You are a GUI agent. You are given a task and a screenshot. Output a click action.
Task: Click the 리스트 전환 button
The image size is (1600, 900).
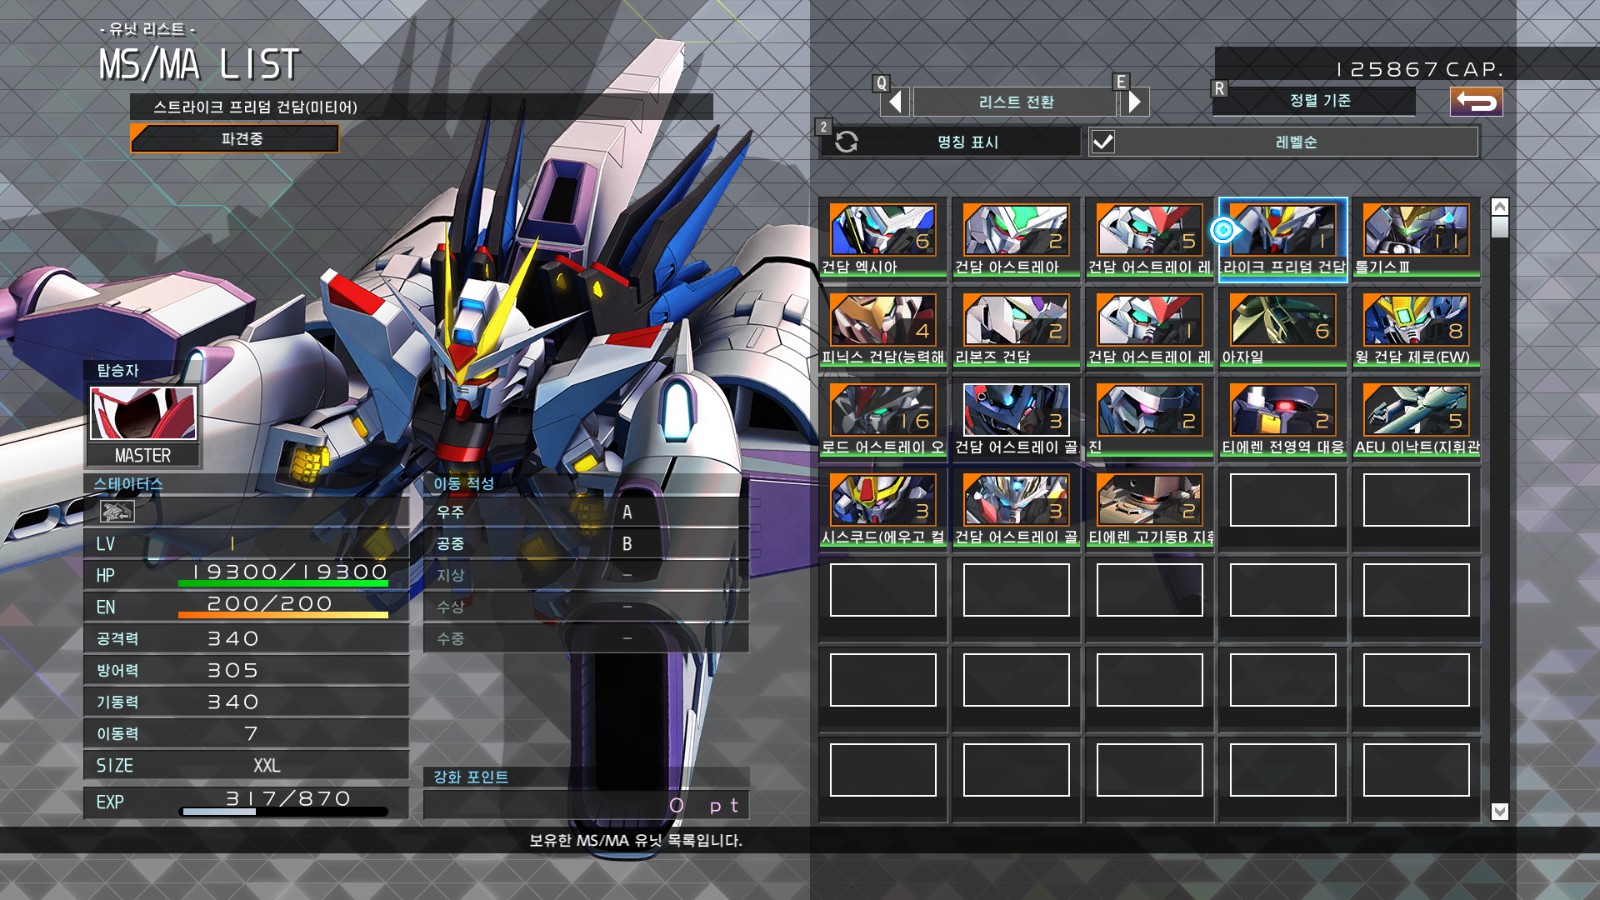1015,101
